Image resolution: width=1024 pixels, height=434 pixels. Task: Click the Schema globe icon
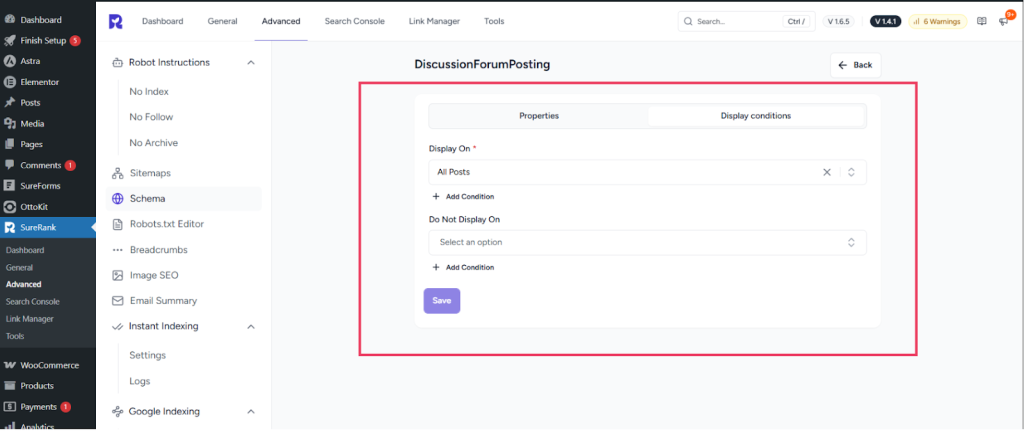coord(118,199)
